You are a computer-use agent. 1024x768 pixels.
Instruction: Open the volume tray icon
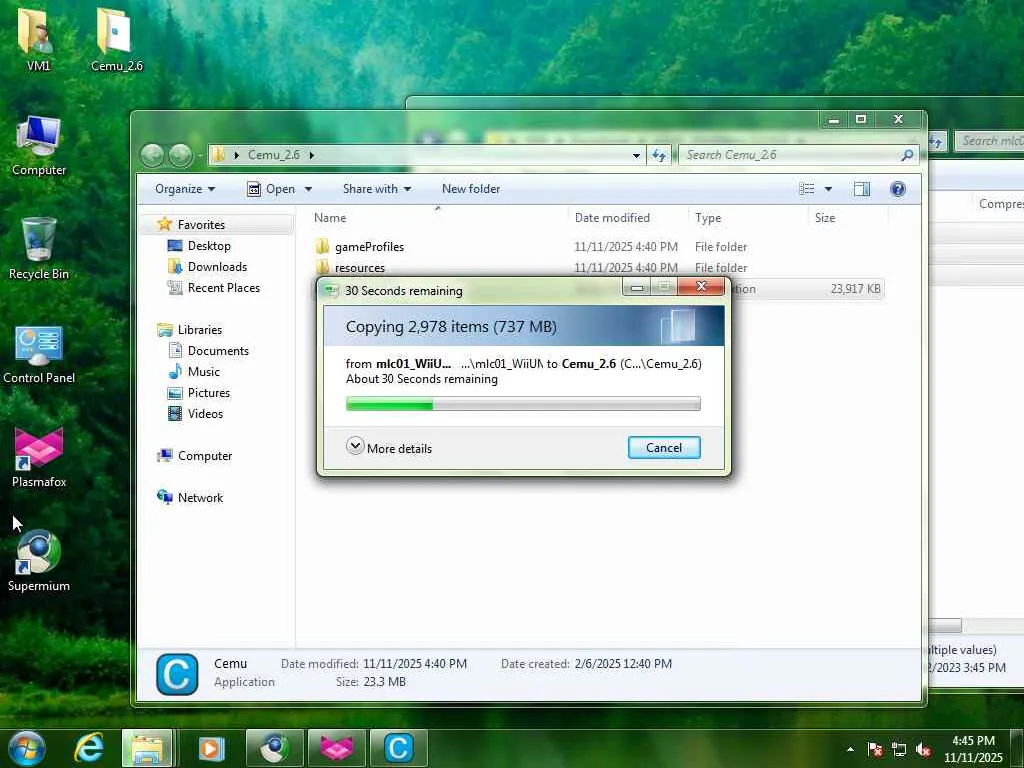coord(923,749)
